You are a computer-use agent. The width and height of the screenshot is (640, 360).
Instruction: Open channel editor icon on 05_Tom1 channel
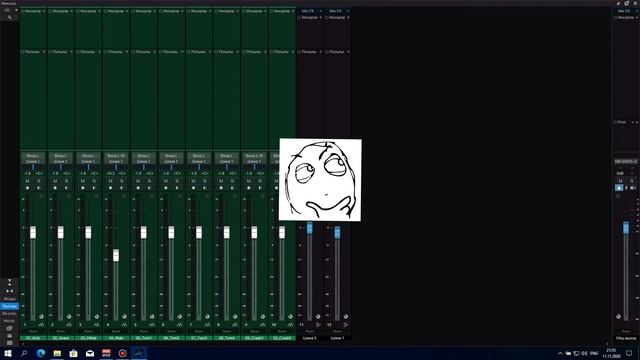coord(152,324)
